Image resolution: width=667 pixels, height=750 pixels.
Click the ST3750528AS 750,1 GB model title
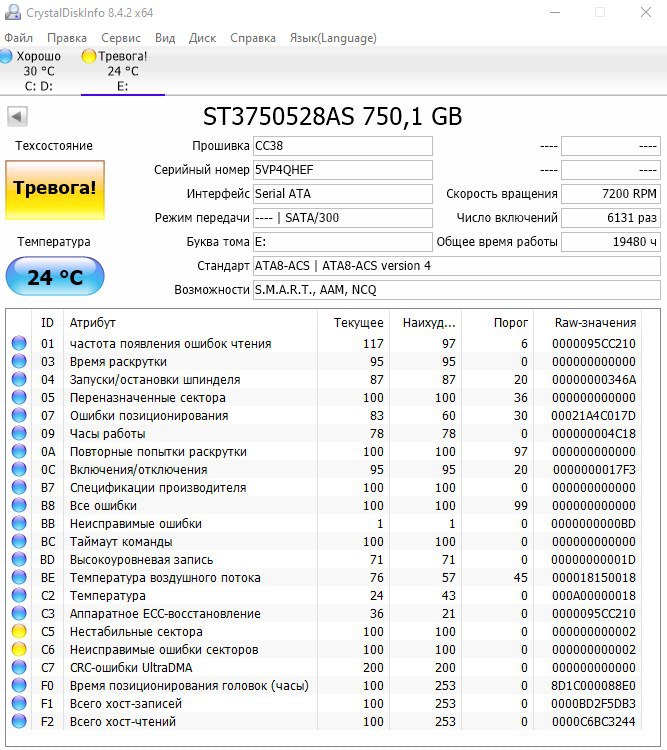333,117
